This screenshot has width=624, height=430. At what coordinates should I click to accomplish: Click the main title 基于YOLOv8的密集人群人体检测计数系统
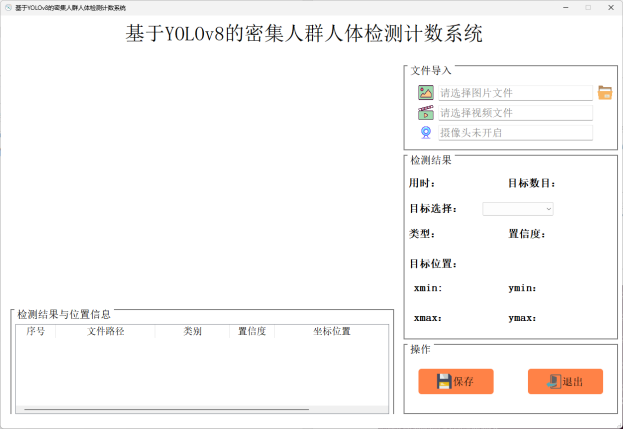[x=304, y=33]
